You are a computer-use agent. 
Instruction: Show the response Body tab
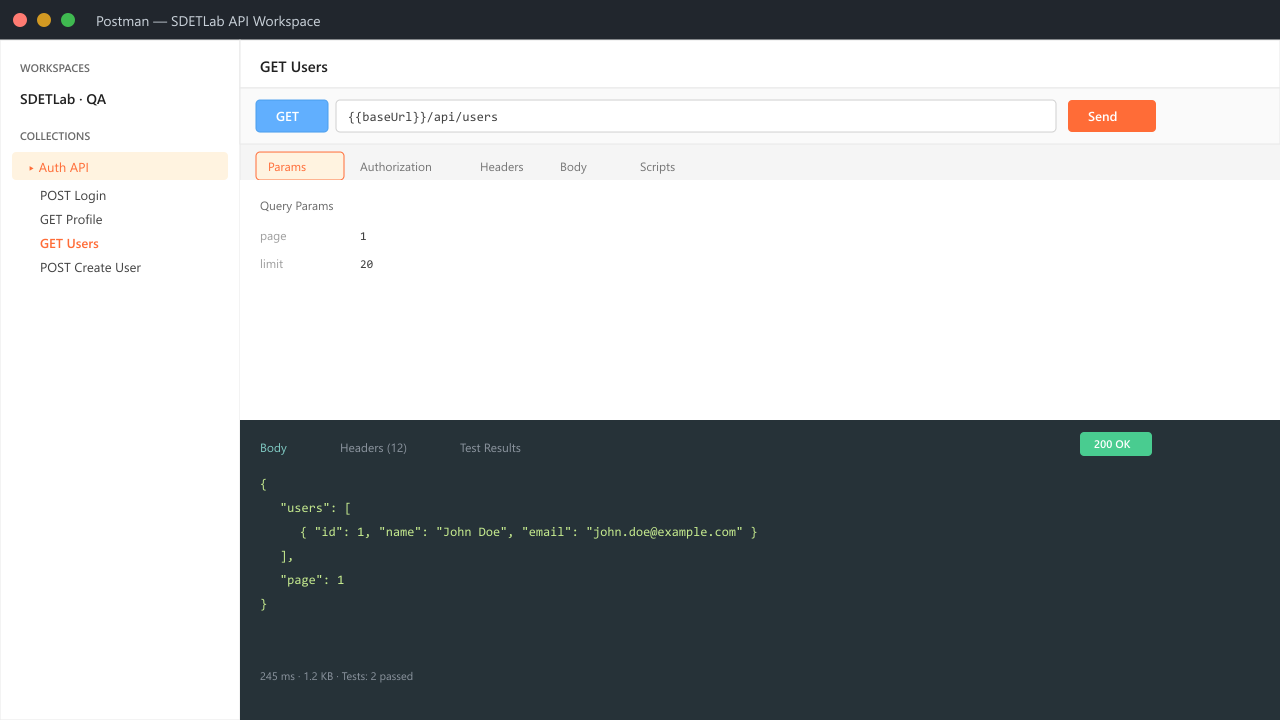tap(273, 448)
